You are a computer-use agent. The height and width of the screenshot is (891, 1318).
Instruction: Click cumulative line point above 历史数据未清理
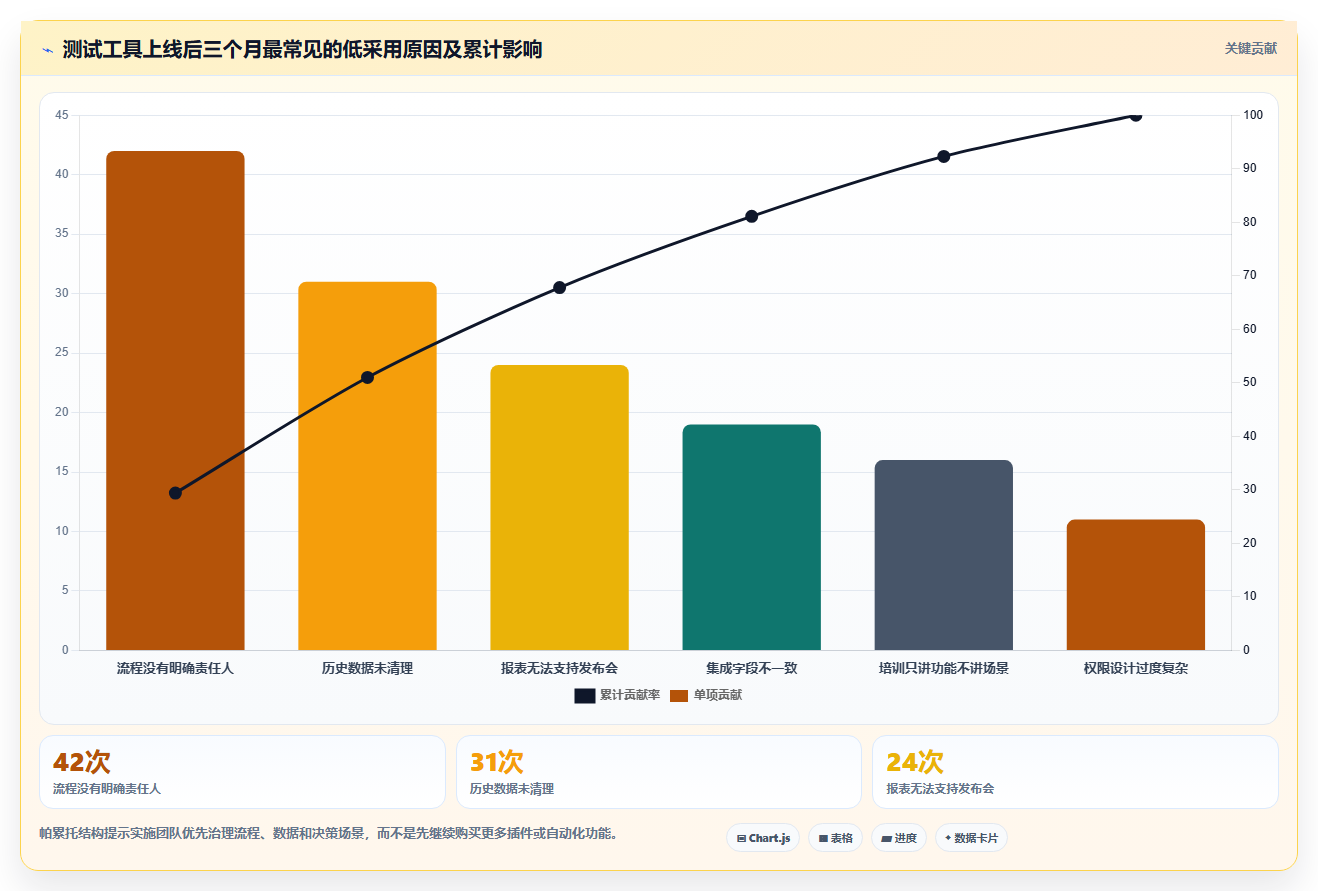(367, 377)
